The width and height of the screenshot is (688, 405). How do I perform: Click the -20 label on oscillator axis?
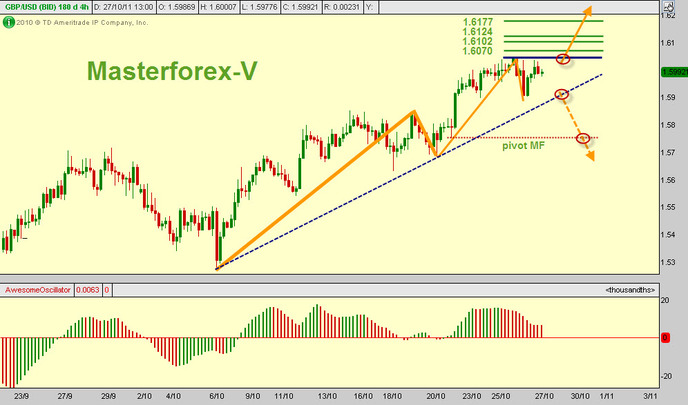pyautogui.click(x=665, y=376)
